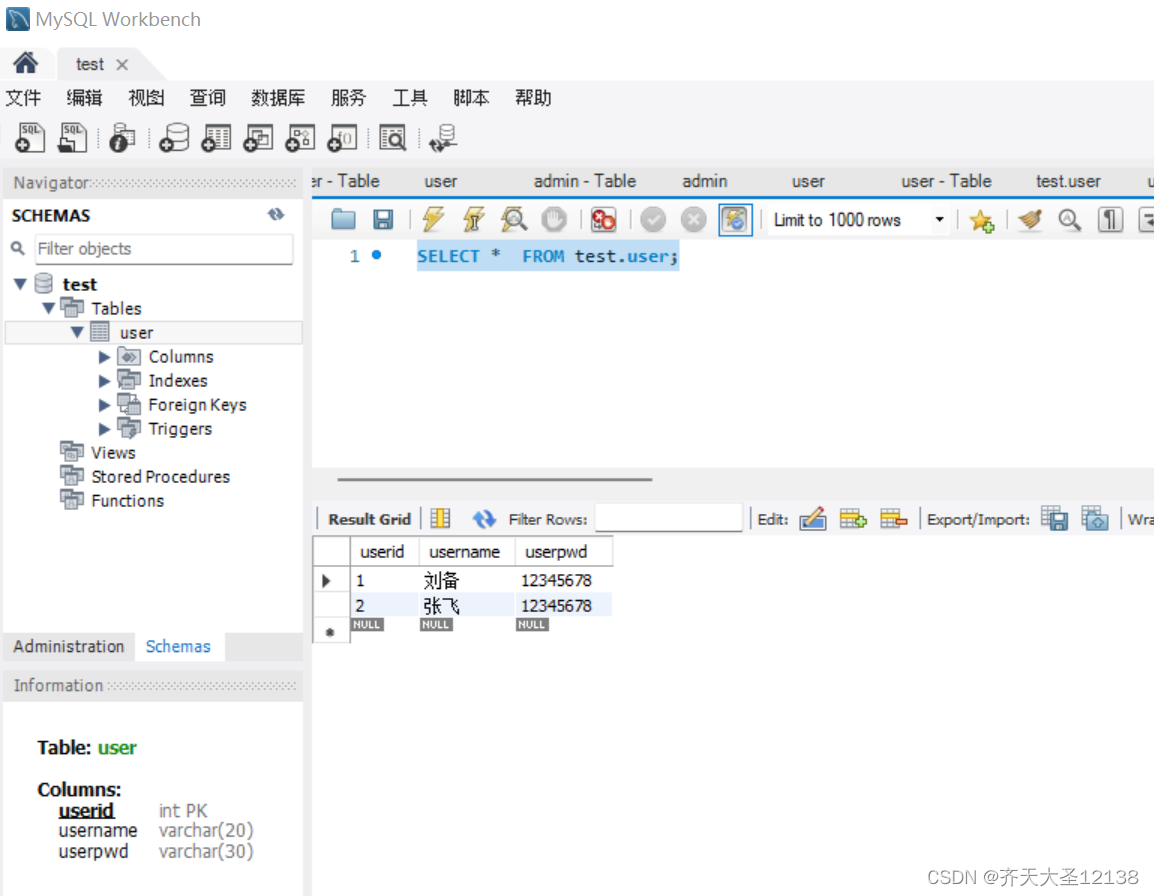Collapse the test schema node

pos(21,284)
